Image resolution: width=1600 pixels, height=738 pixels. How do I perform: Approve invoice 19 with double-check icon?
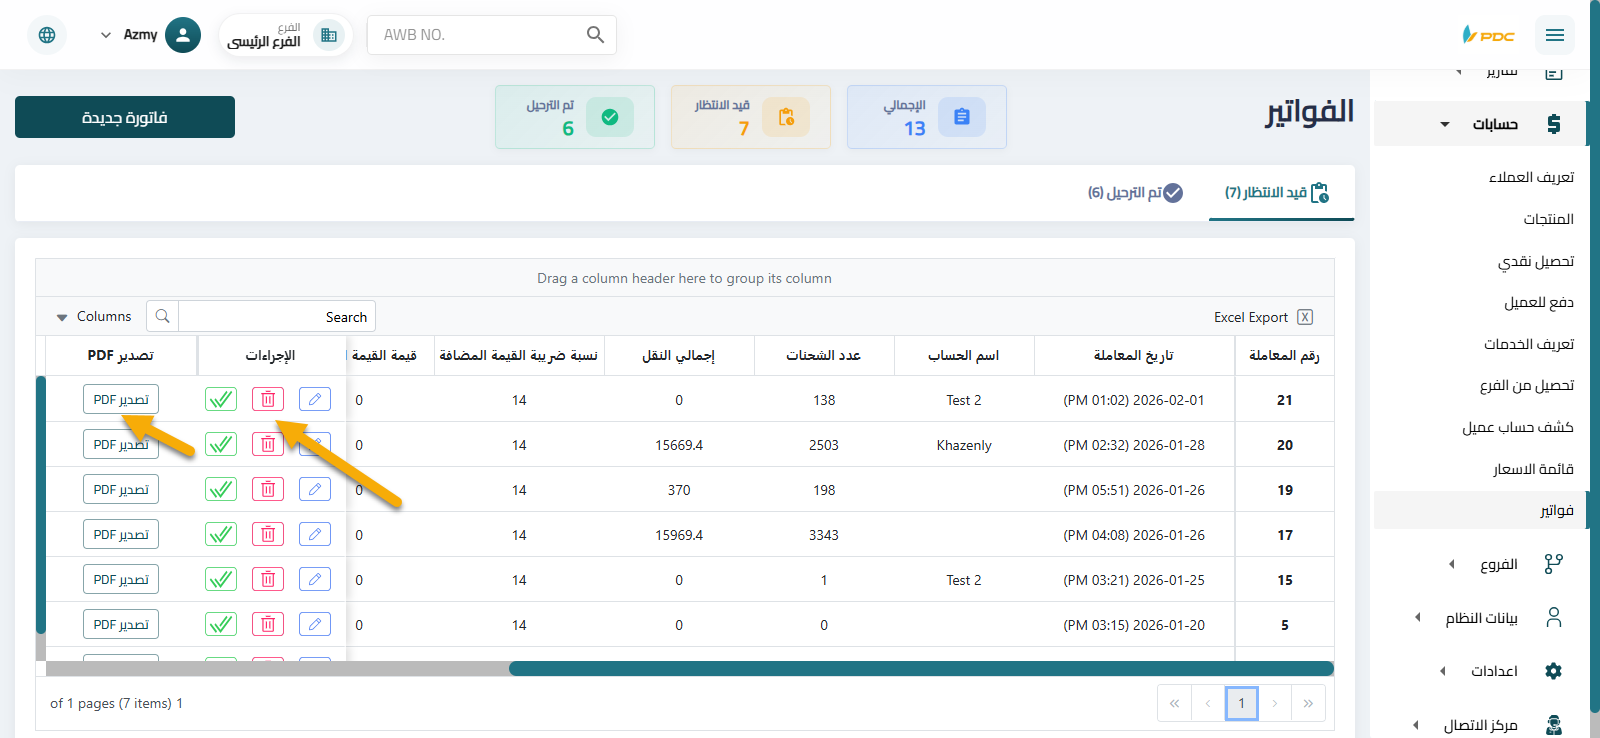pyautogui.click(x=221, y=489)
